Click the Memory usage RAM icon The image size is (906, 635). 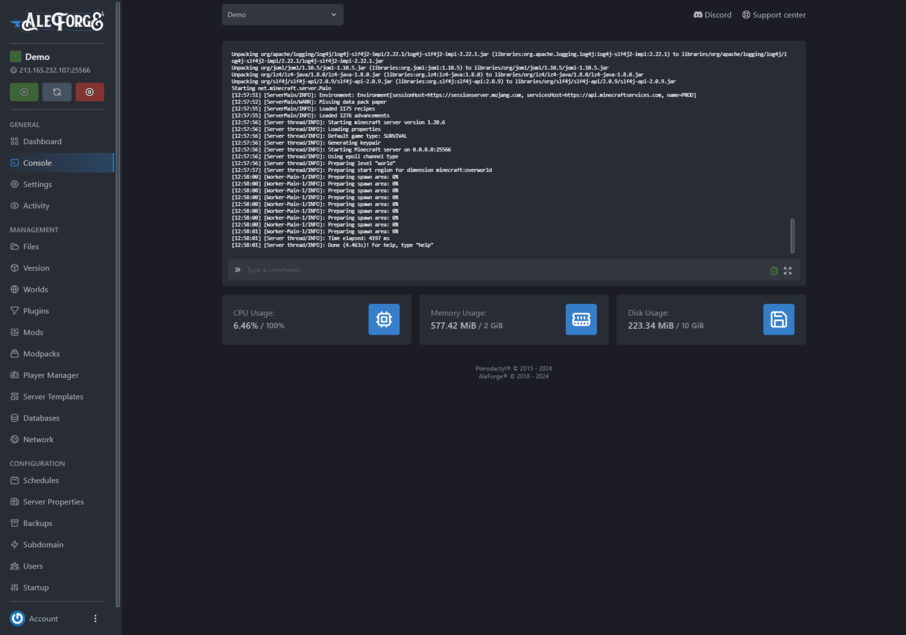pyautogui.click(x=581, y=320)
